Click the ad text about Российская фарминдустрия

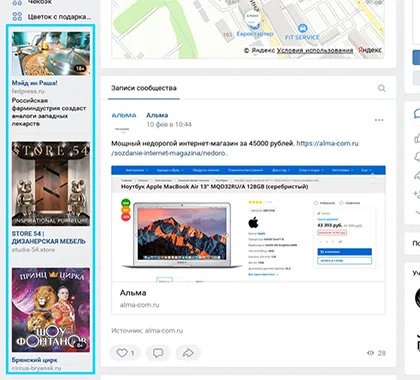49,112
